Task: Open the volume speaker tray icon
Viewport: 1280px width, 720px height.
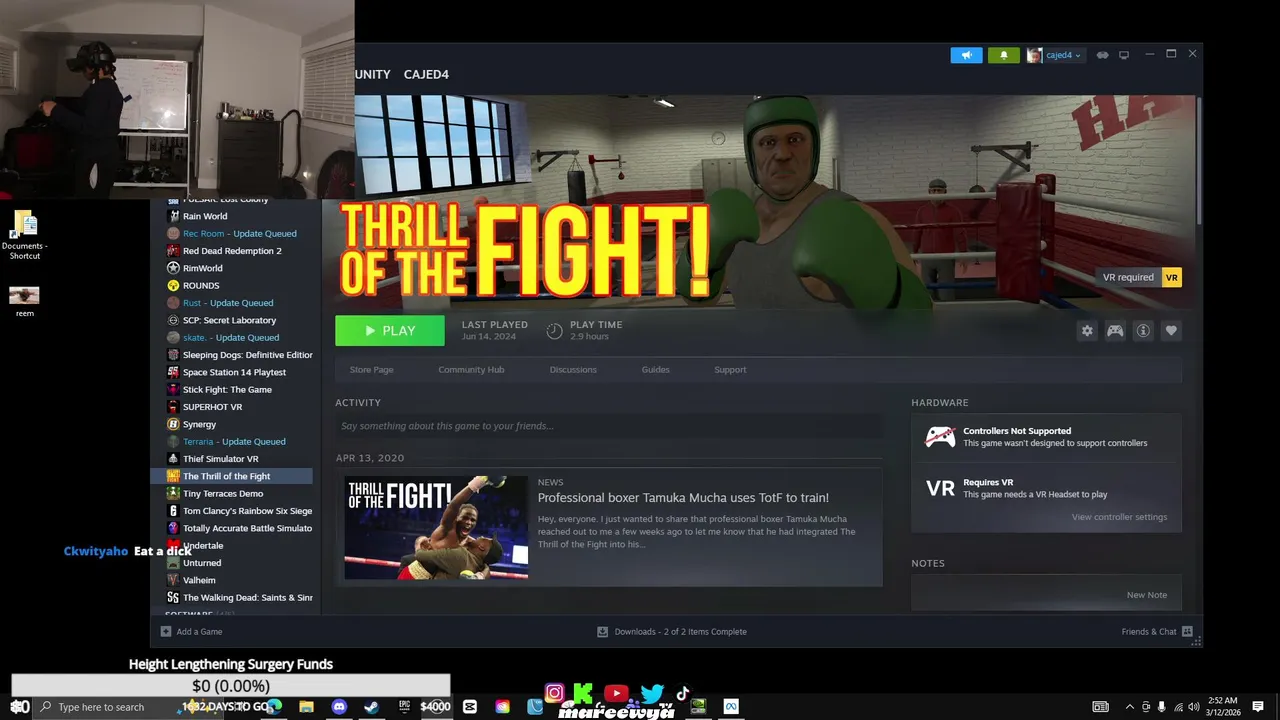Action: [x=1194, y=707]
